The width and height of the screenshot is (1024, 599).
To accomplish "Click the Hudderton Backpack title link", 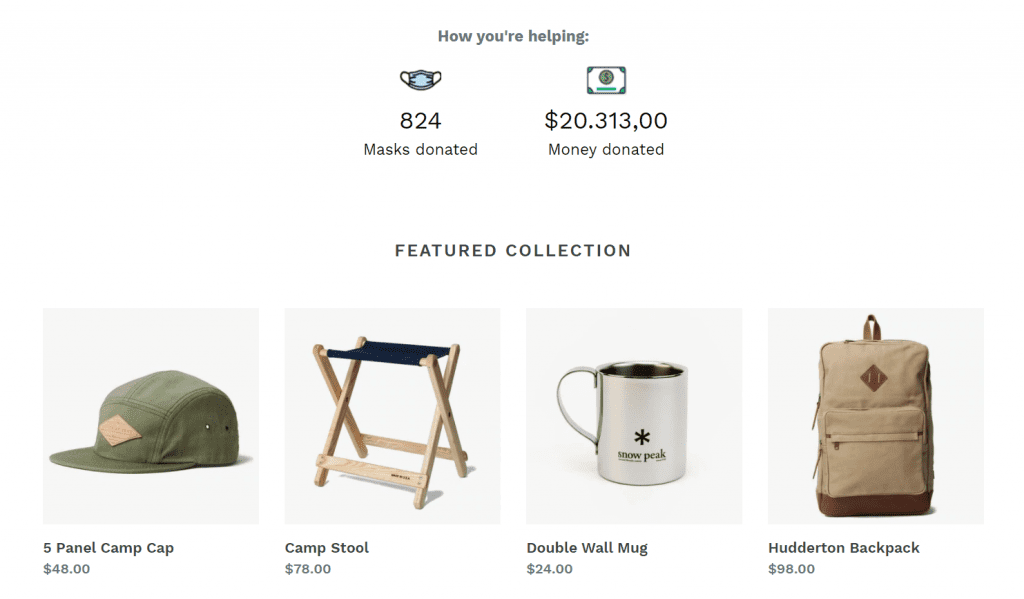I will click(x=843, y=548).
